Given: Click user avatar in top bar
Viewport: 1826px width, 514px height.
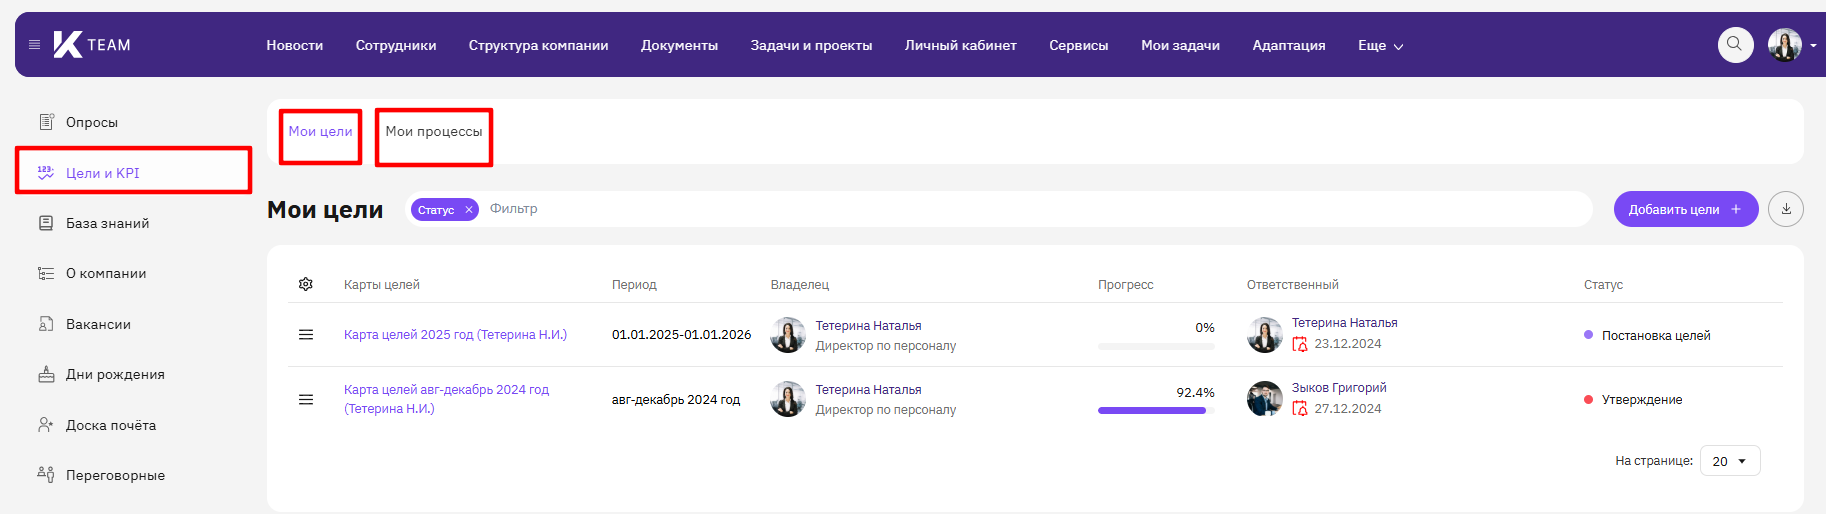Looking at the screenshot, I should [x=1784, y=44].
